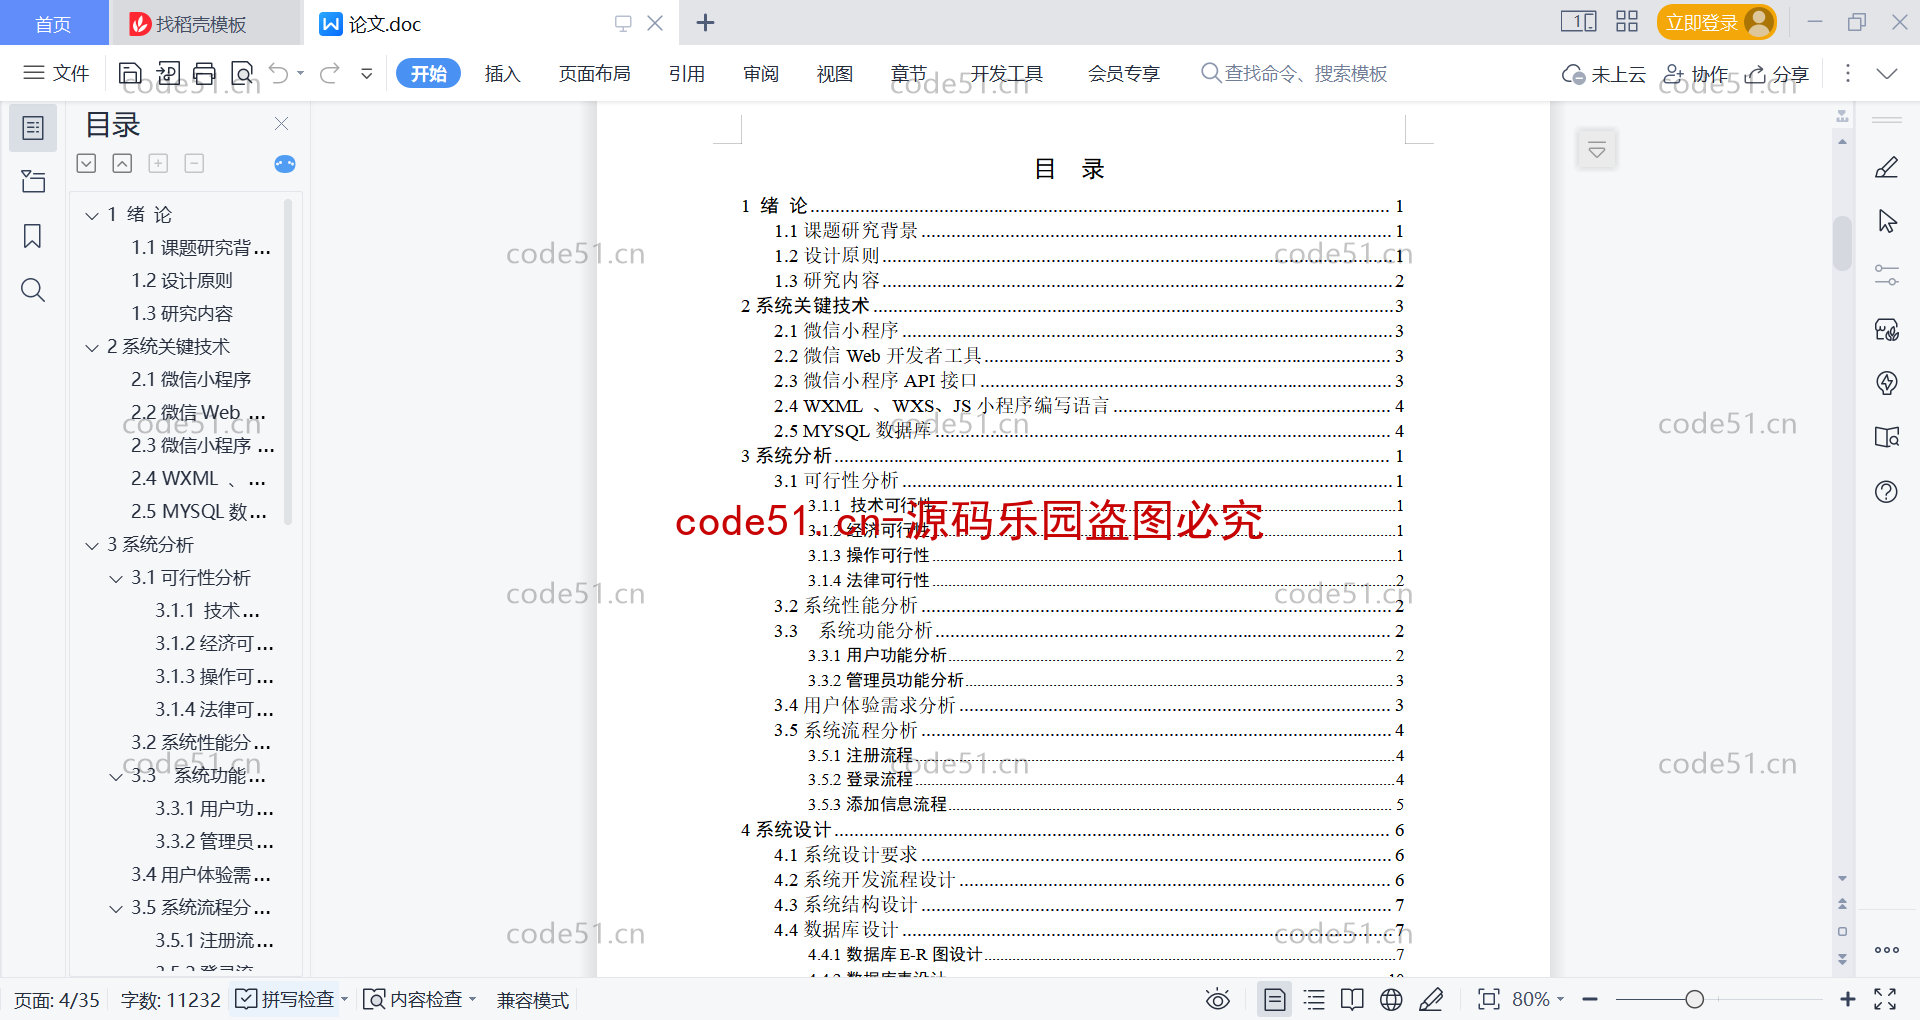The height and width of the screenshot is (1020, 1920).
Task: Toggle 拼写检查 spell check
Action: pyautogui.click(x=286, y=999)
